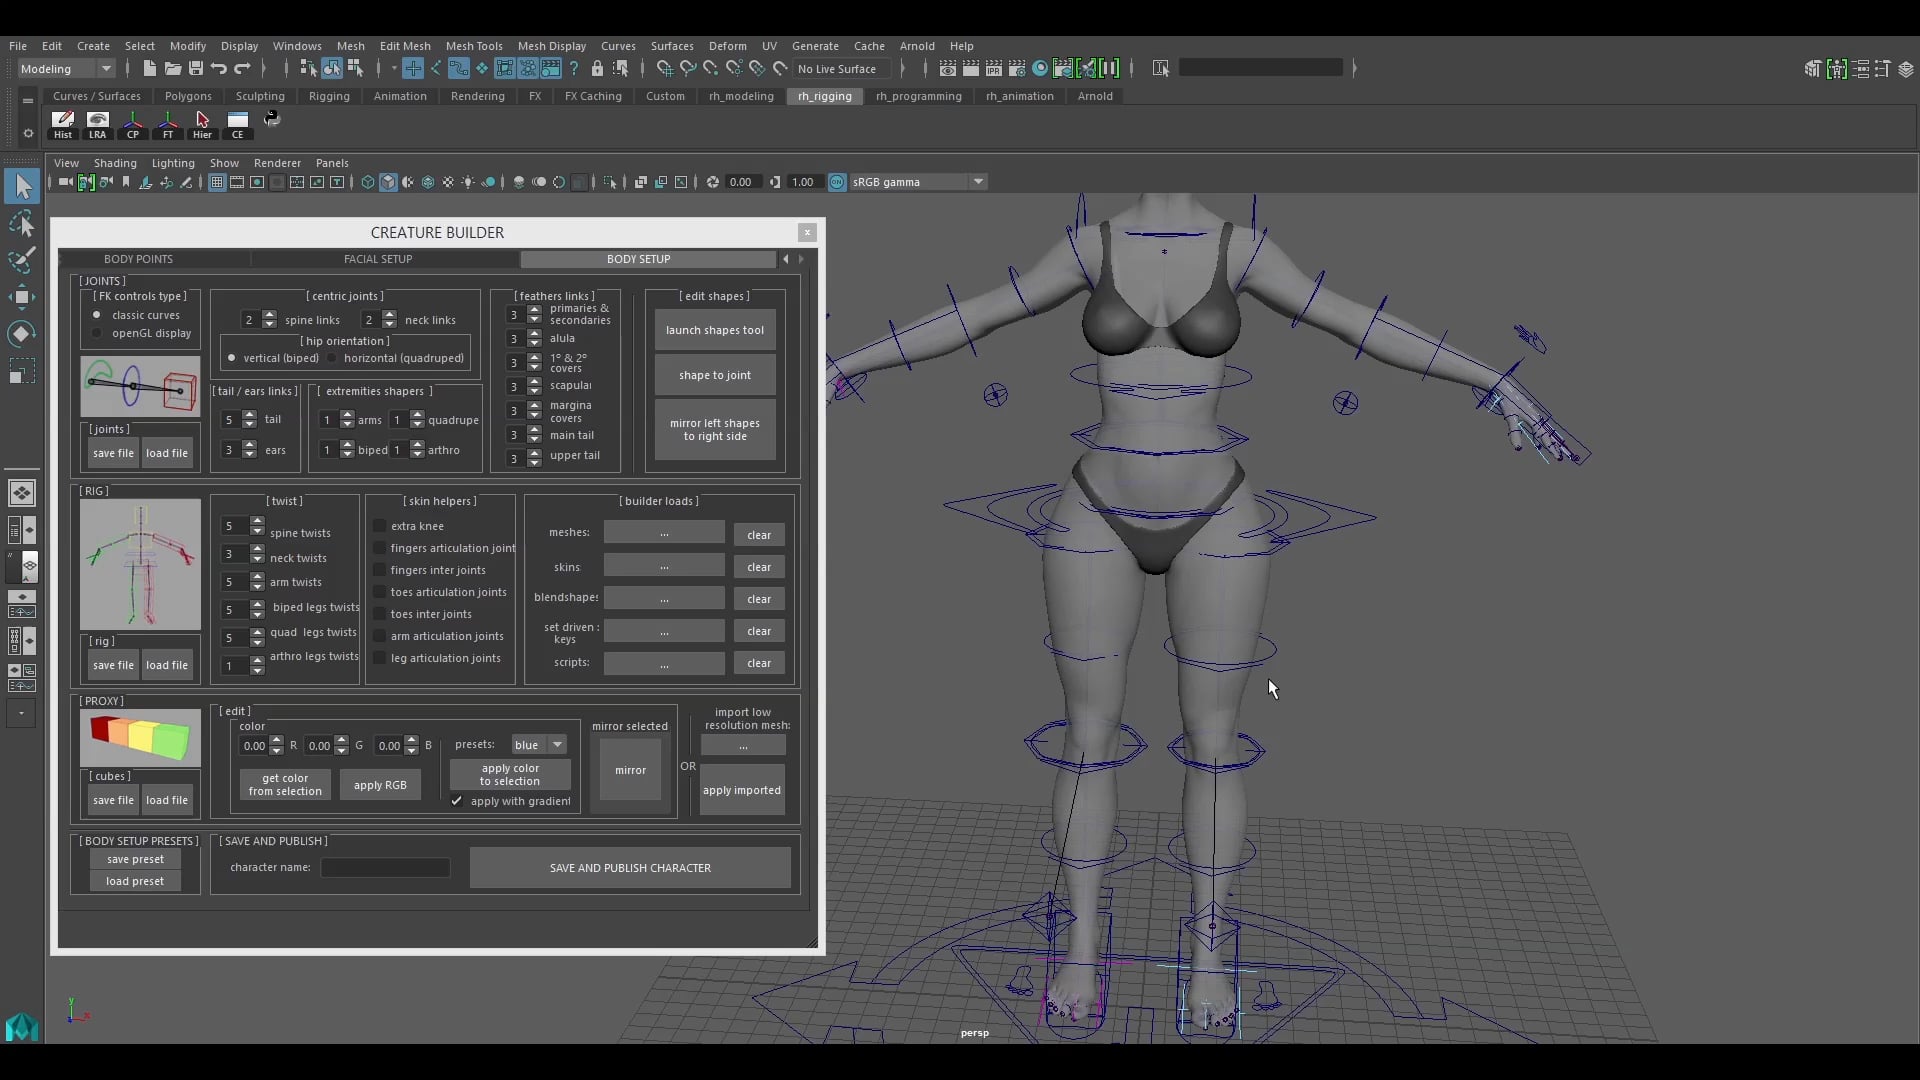The width and height of the screenshot is (1920, 1080).
Task: Click the Rotate tool in toolbox
Action: pos(21,333)
